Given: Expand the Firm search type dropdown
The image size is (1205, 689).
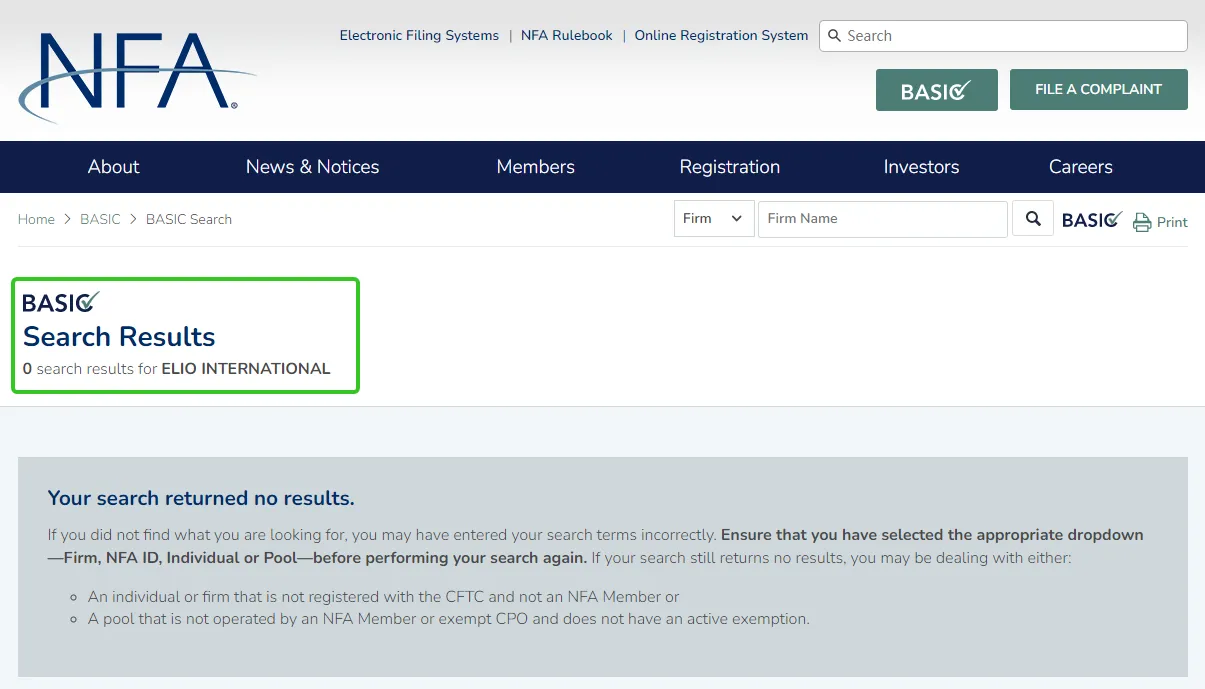Looking at the screenshot, I should point(714,219).
